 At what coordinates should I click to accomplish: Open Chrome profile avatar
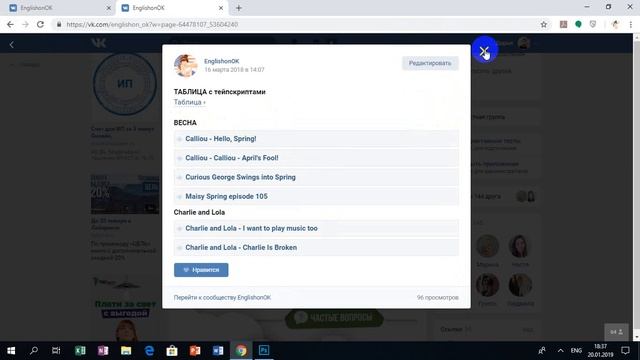(x=616, y=24)
